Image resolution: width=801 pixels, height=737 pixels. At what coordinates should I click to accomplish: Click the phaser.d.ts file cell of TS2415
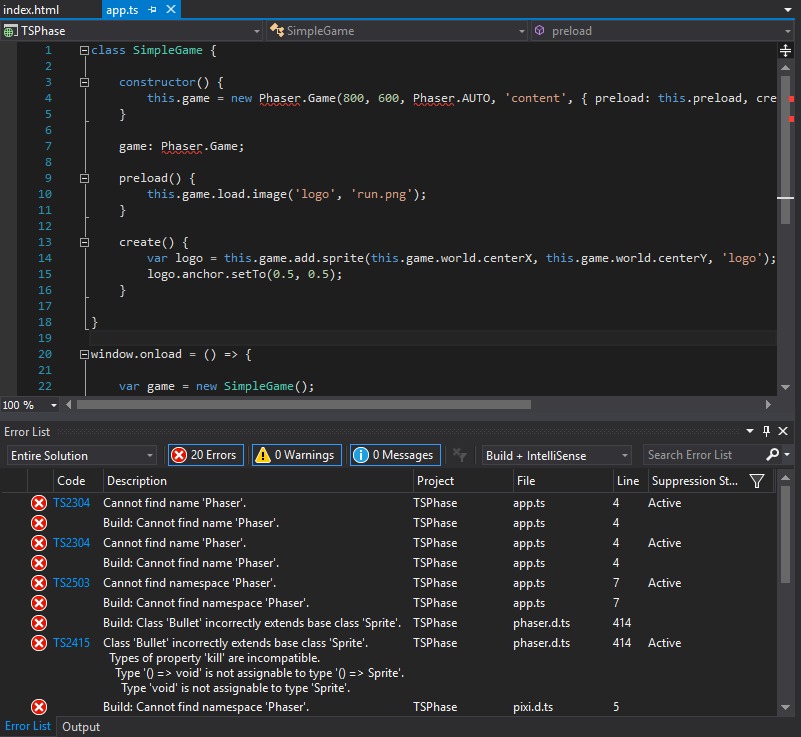(541, 643)
